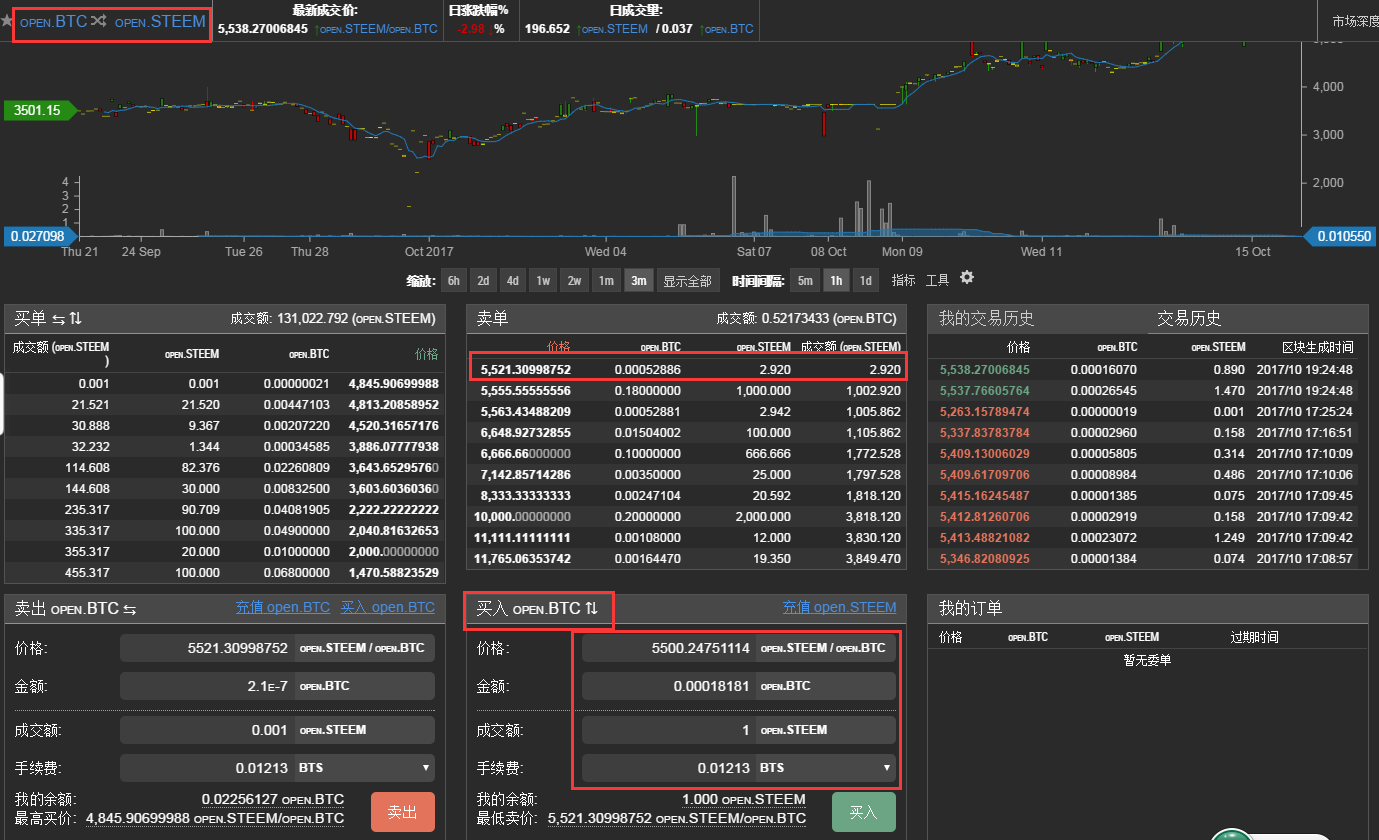Image resolution: width=1379 pixels, height=840 pixels.
Task: Click trade history price 5,263.15789474
Action: [x=985, y=411]
